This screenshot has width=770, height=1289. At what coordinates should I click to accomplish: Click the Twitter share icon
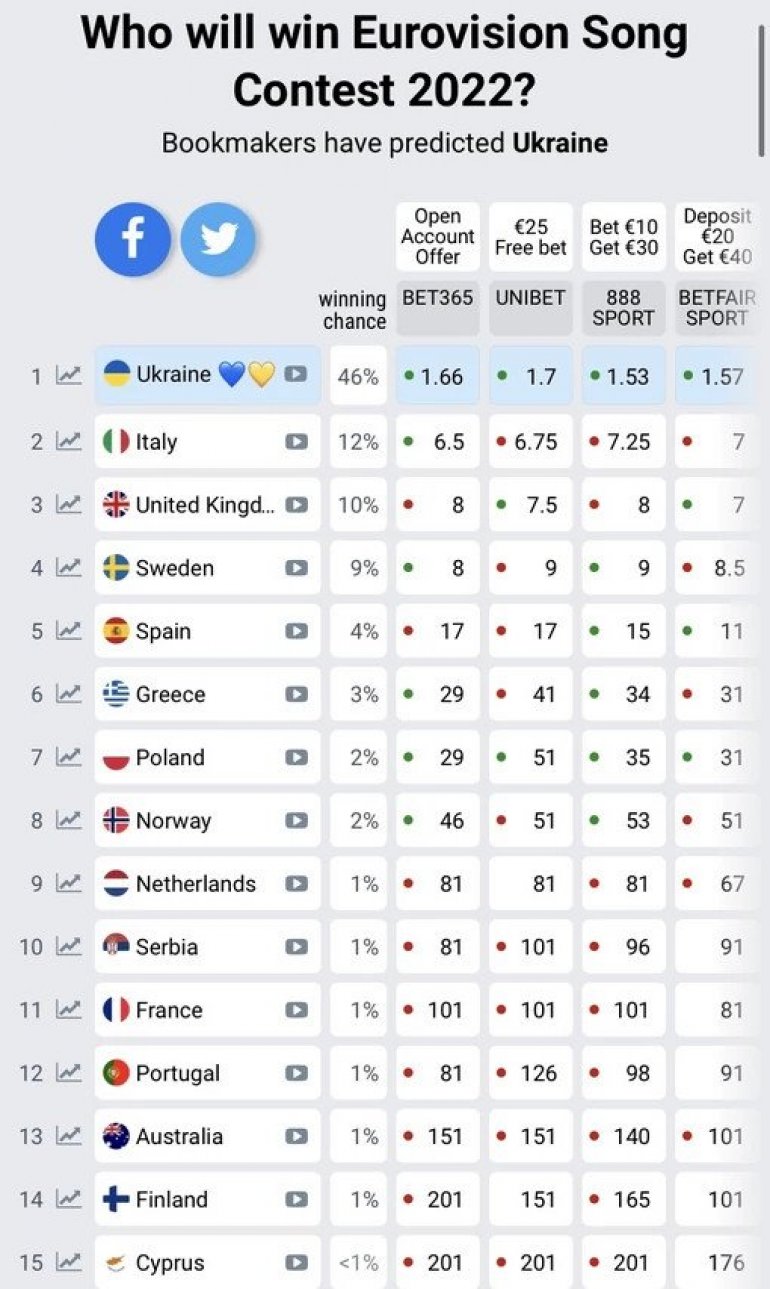tap(218, 240)
